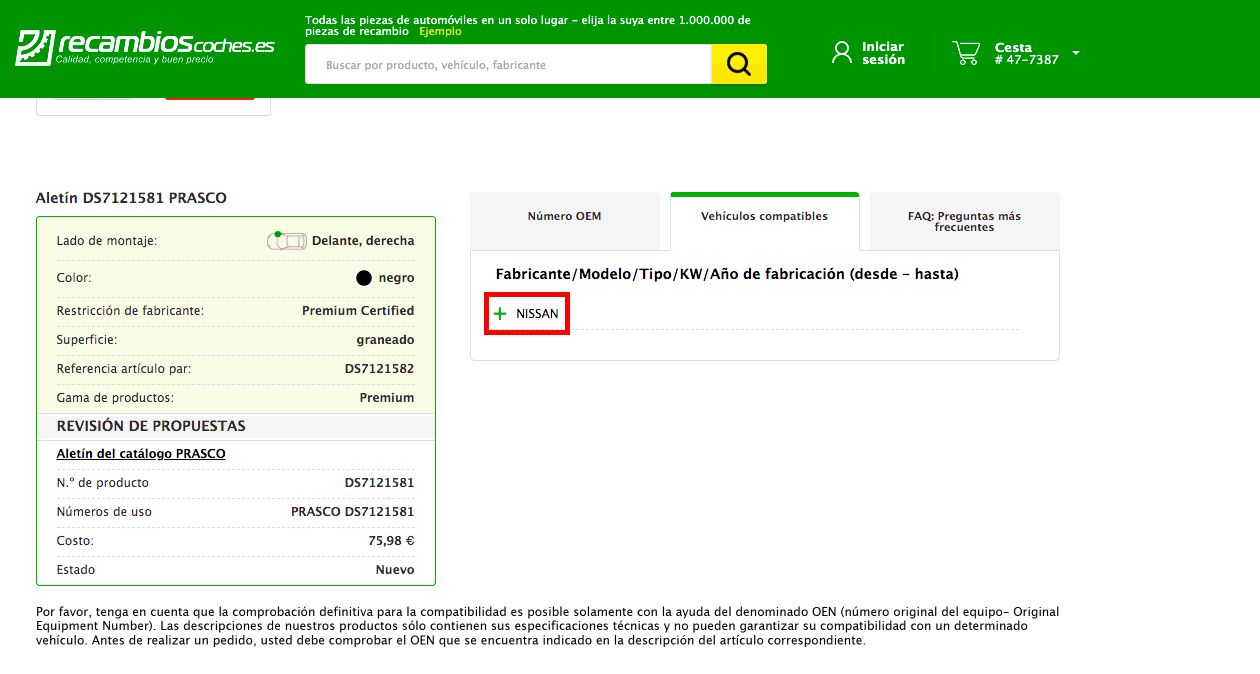The width and height of the screenshot is (1260, 674).
Task: Click the black color swatch
Action: click(364, 278)
